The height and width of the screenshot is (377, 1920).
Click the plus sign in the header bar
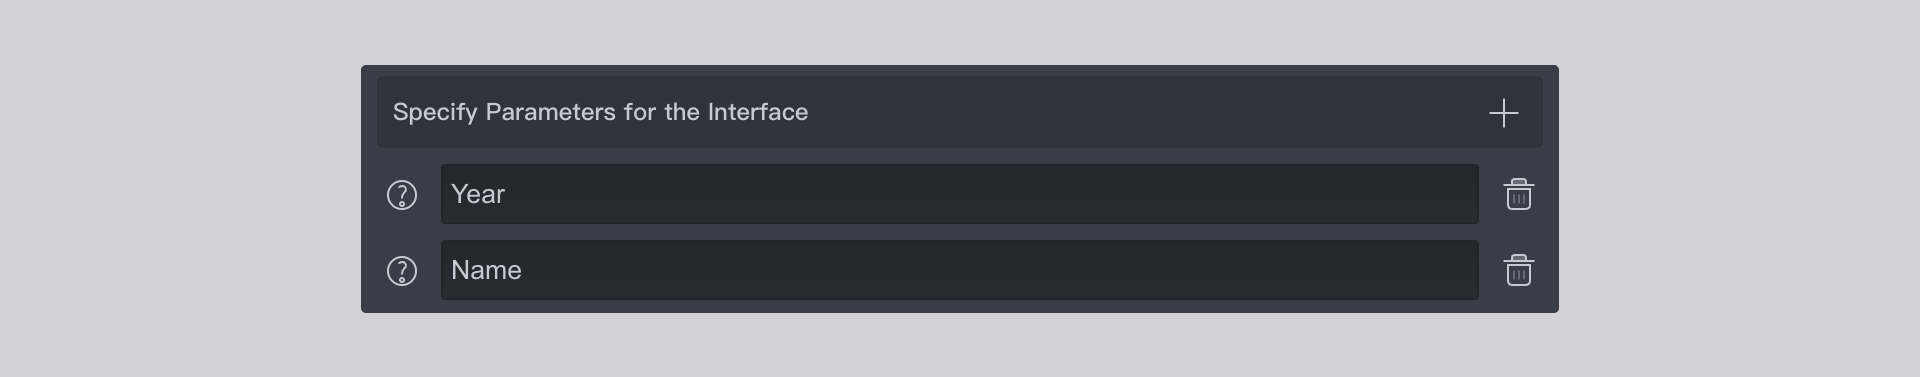point(1503,113)
